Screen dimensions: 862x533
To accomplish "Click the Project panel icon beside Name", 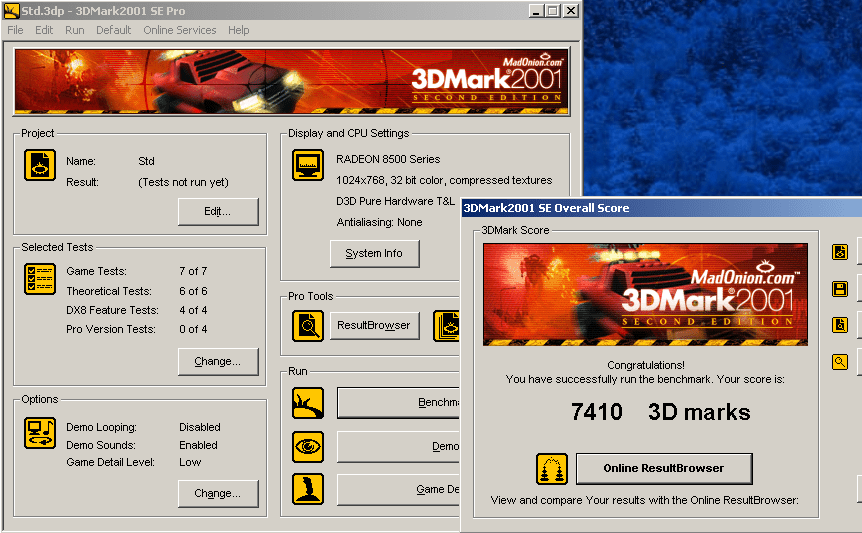I will pyautogui.click(x=40, y=165).
